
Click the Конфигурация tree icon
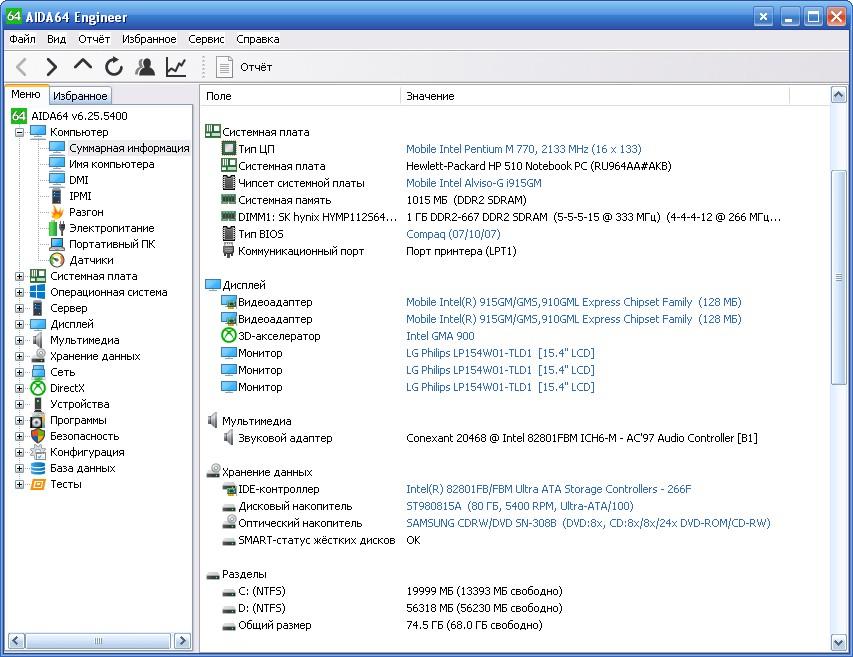coord(38,452)
